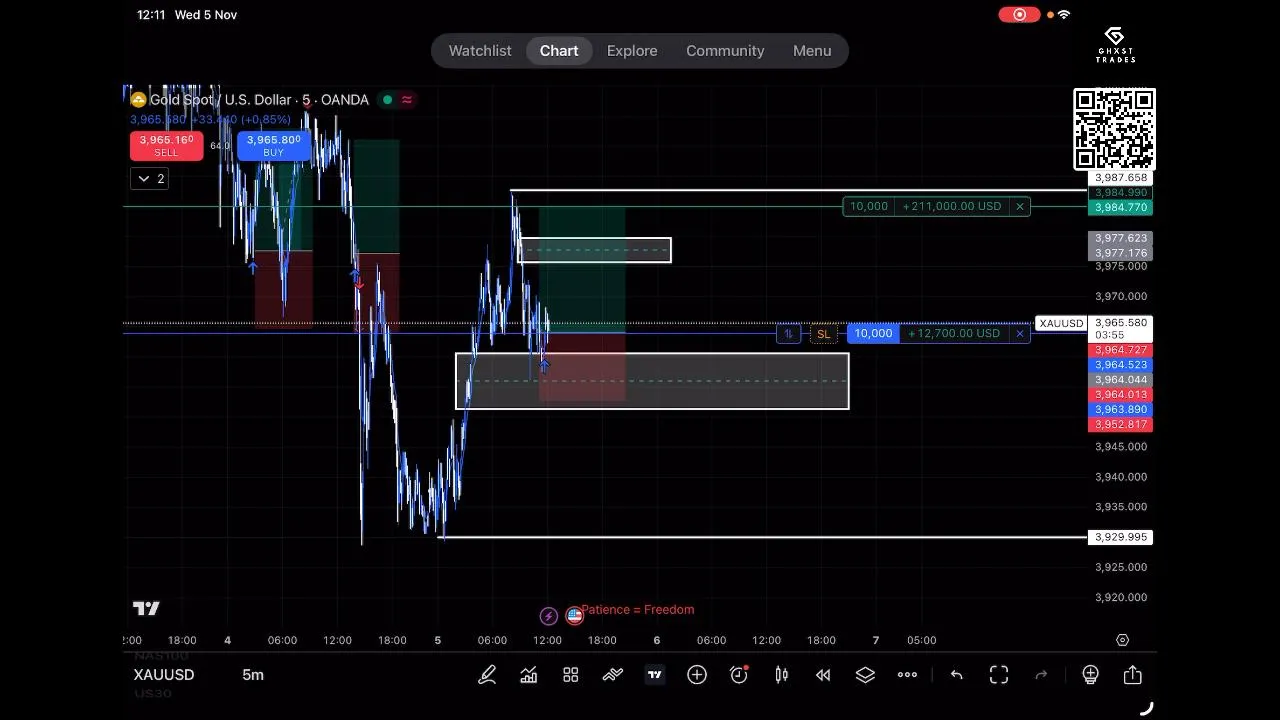1280x720 pixels.
Task: Change chart type with candlestick icon
Action: 781,675
